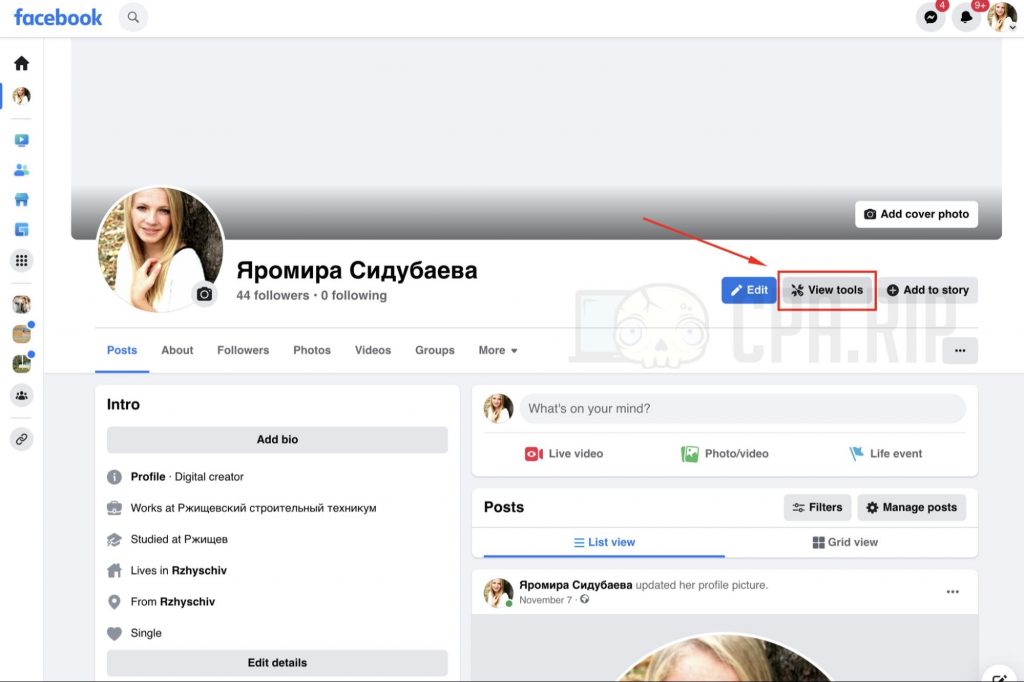Open the Rzhyschiv link in From row
This screenshot has height=682, width=1024.
pos(187,602)
